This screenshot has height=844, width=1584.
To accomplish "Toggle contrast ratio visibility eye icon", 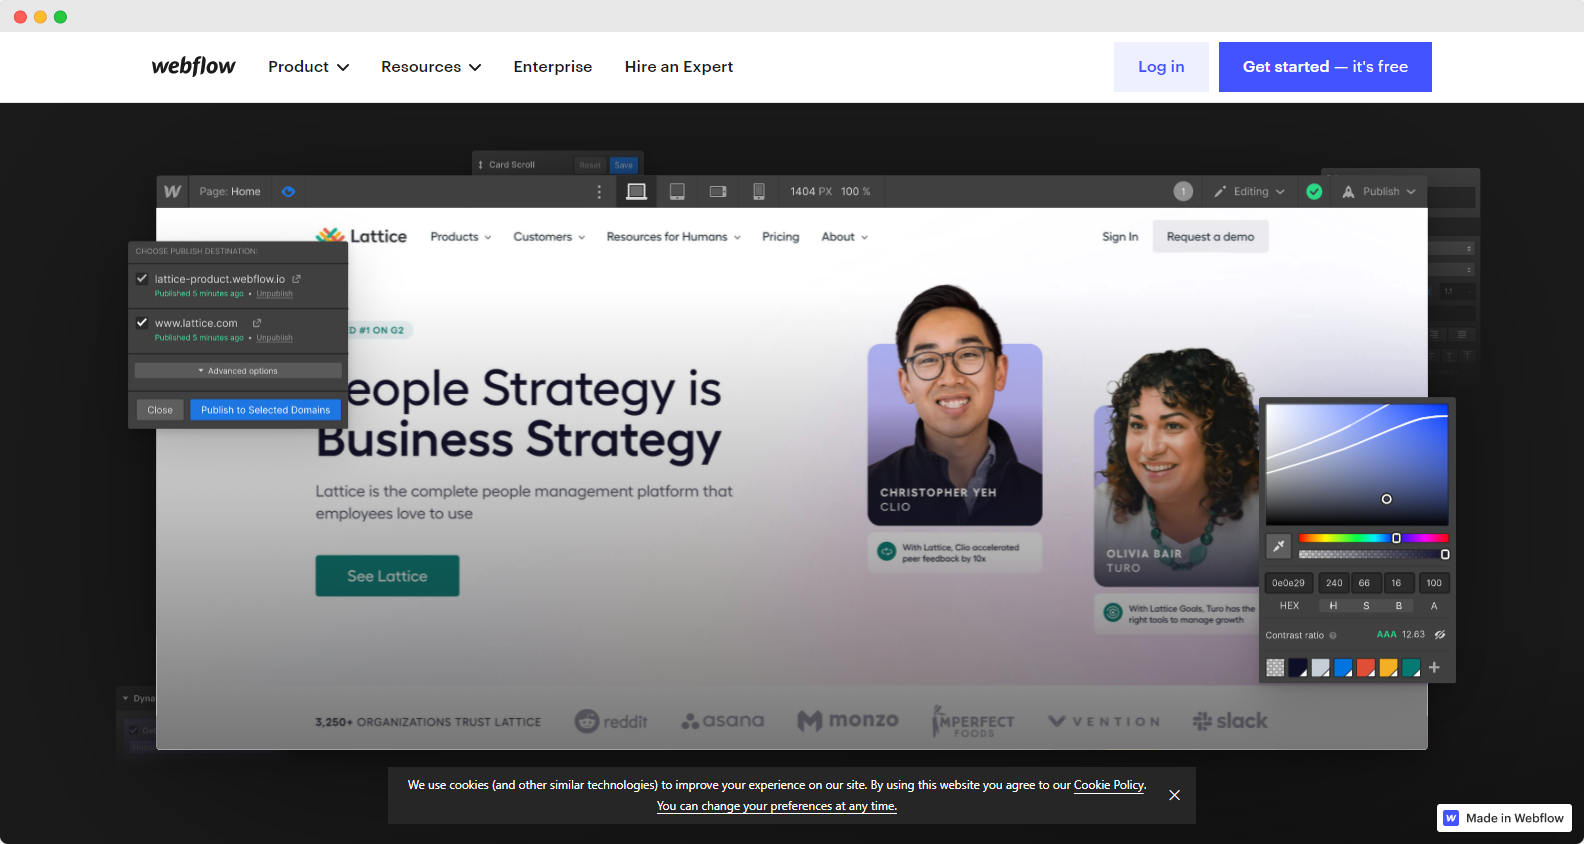I will 1440,635.
